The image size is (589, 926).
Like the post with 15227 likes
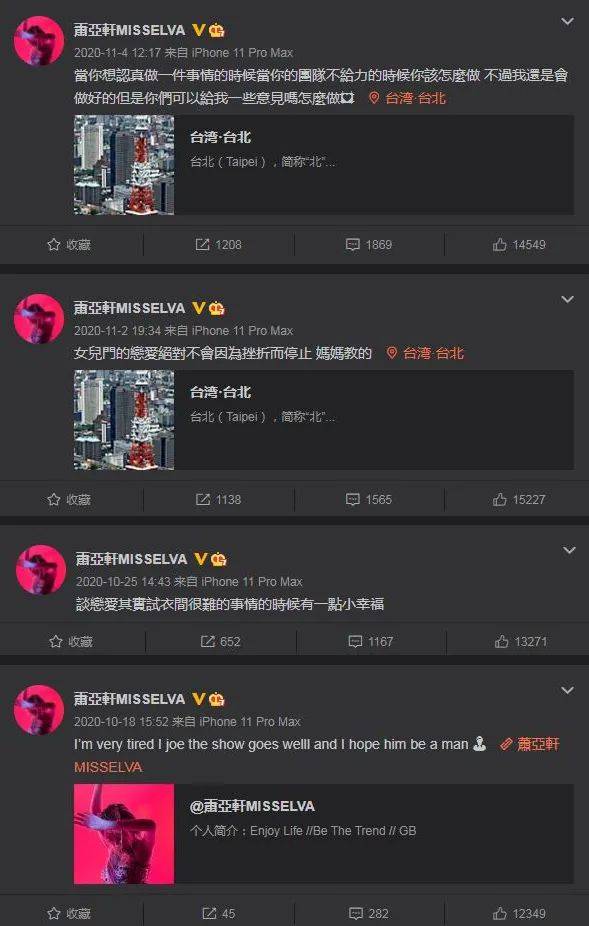(519, 500)
